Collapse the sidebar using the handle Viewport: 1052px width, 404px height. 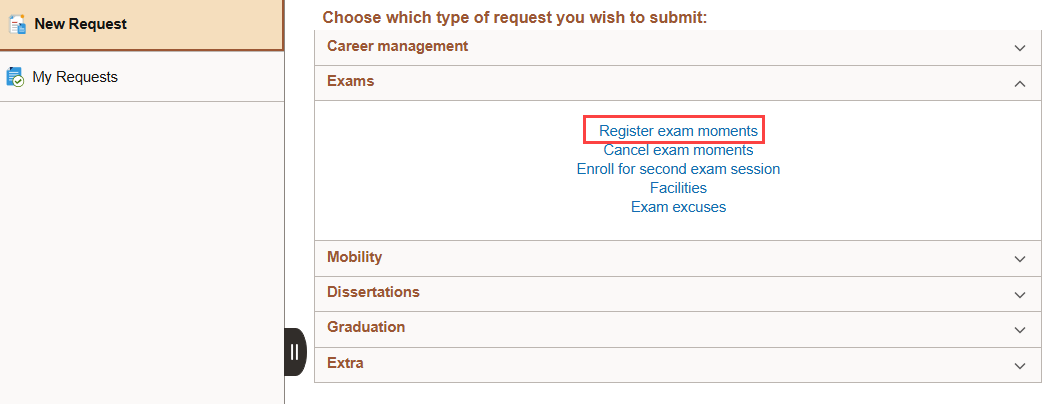[x=294, y=352]
